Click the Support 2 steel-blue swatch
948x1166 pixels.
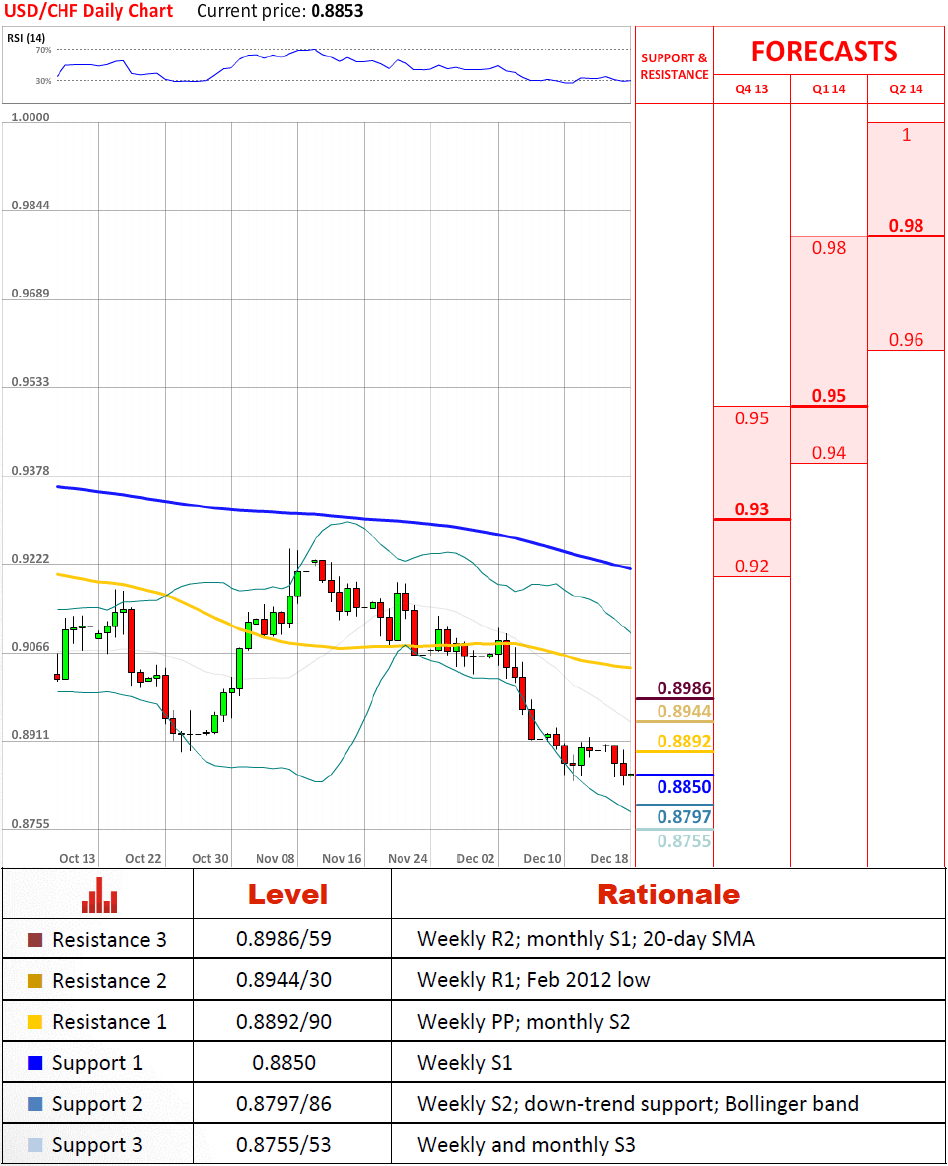pyautogui.click(x=35, y=1104)
